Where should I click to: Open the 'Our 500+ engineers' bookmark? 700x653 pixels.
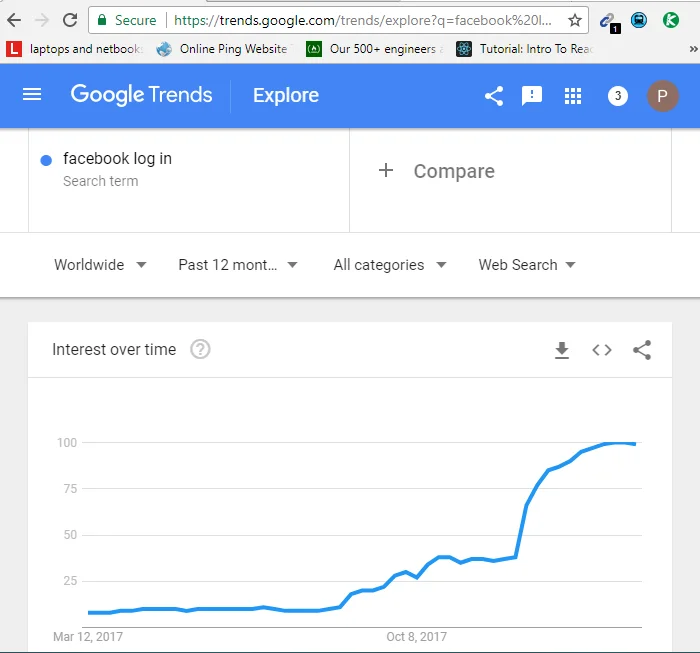pyautogui.click(x=374, y=49)
